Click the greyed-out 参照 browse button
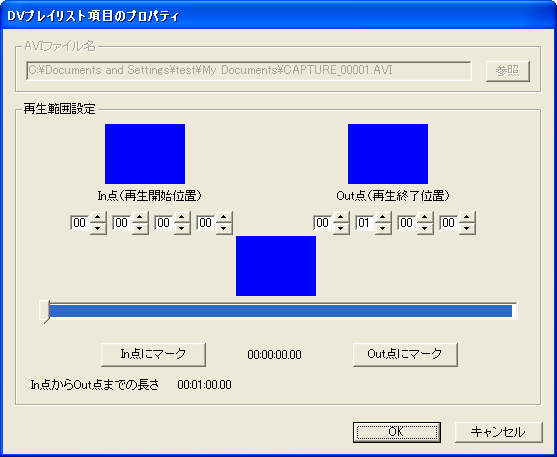This screenshot has width=557, height=457. pos(508,71)
